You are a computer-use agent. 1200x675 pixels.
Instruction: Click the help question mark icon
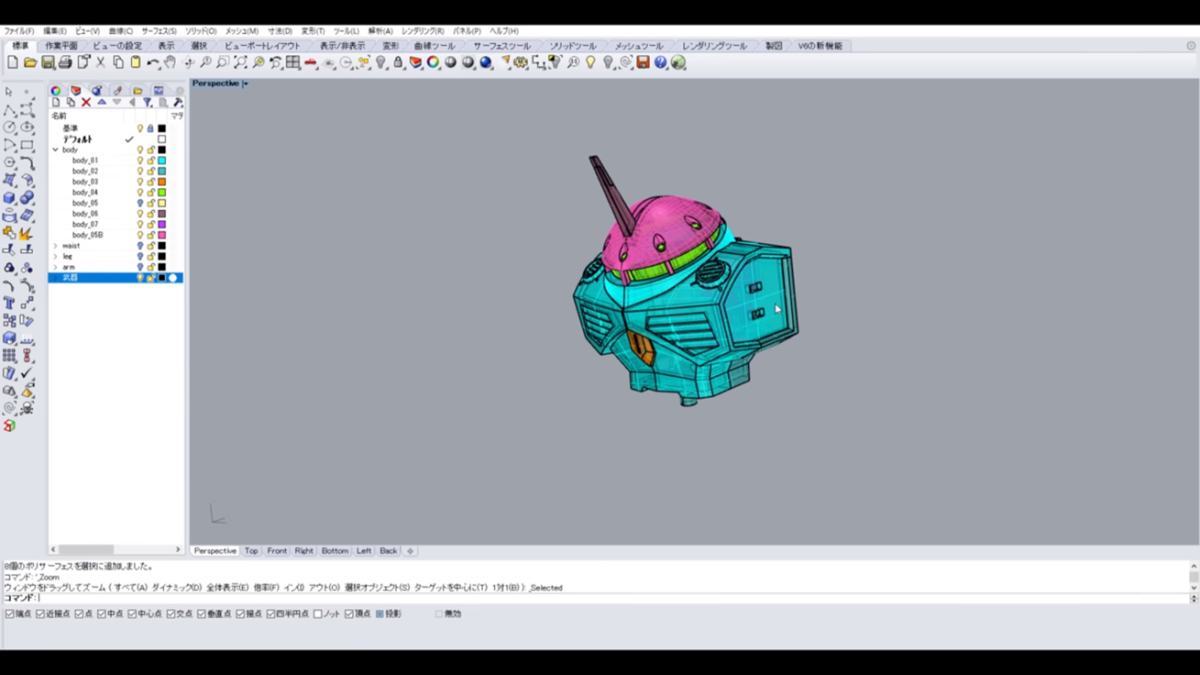tap(659, 63)
